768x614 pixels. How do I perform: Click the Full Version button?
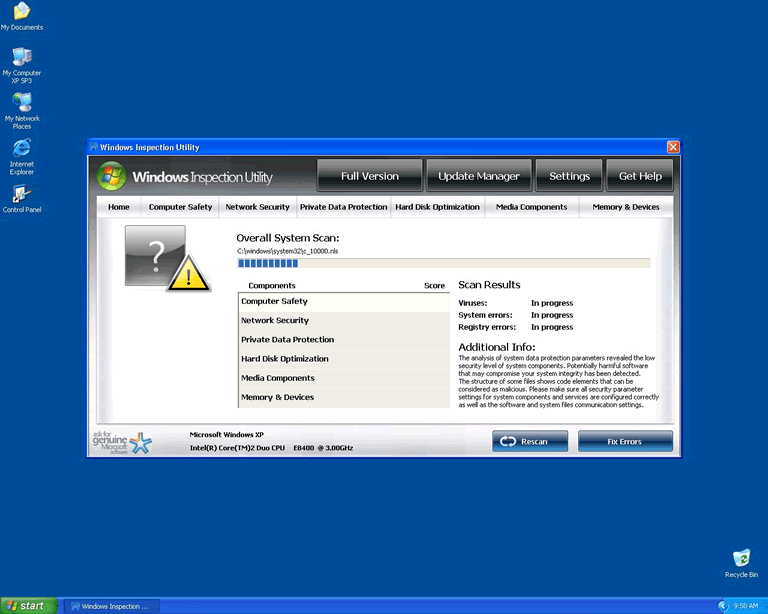(369, 176)
